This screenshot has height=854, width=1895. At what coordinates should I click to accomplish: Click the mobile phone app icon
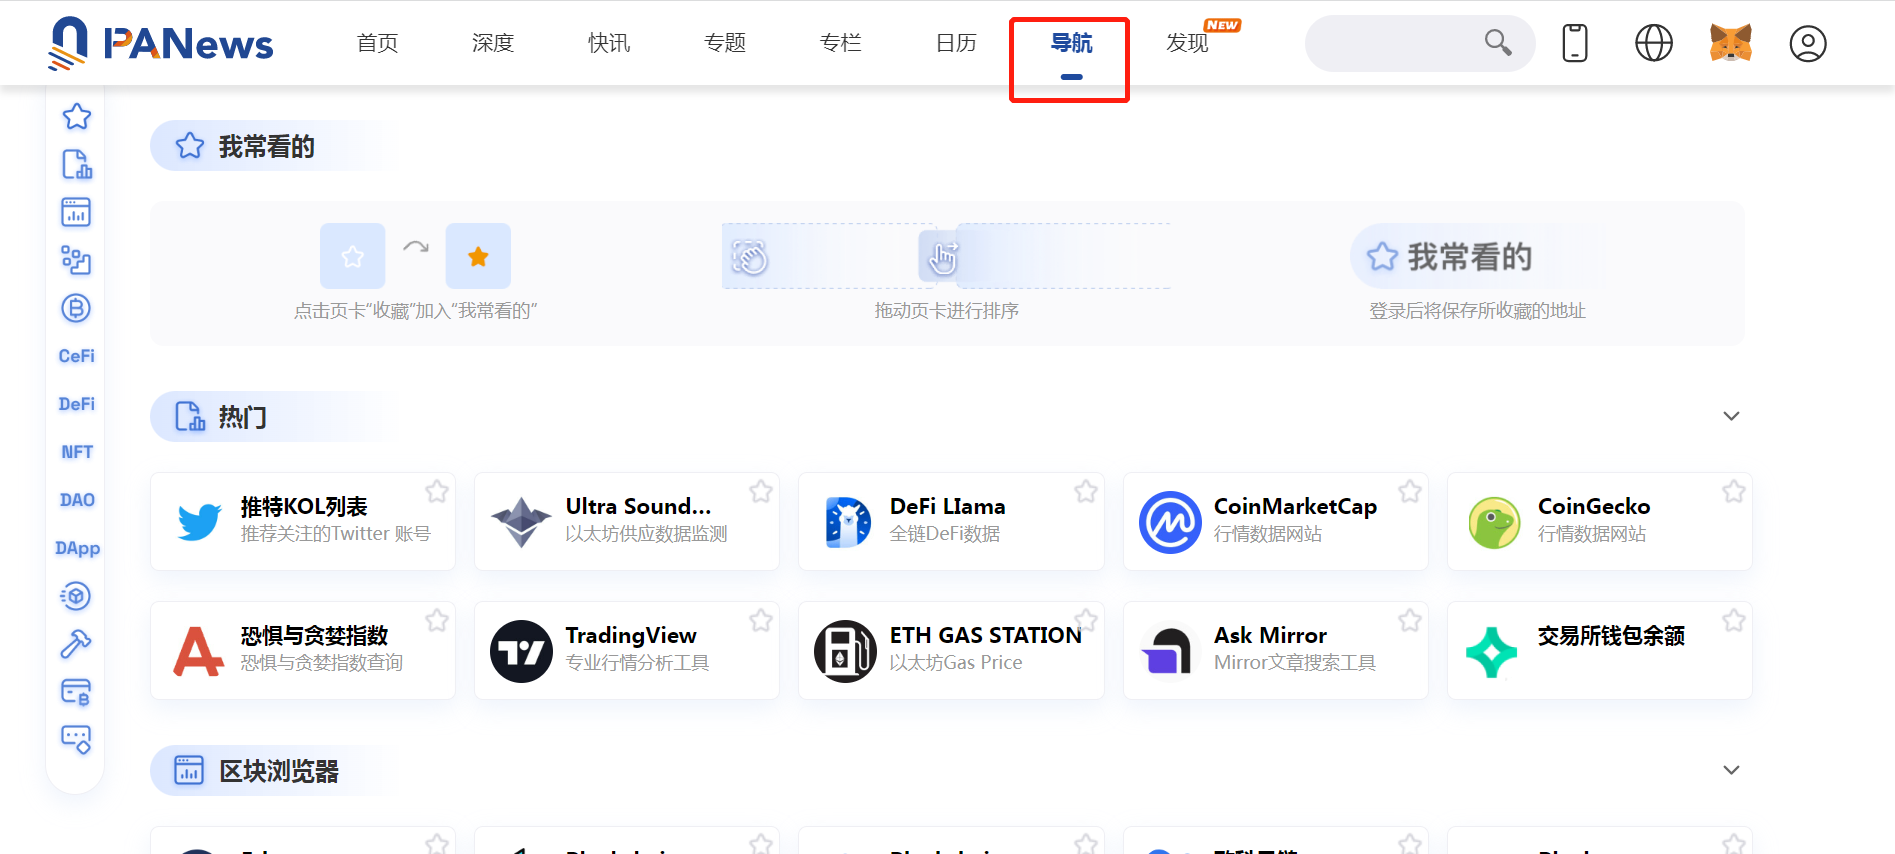point(1575,43)
